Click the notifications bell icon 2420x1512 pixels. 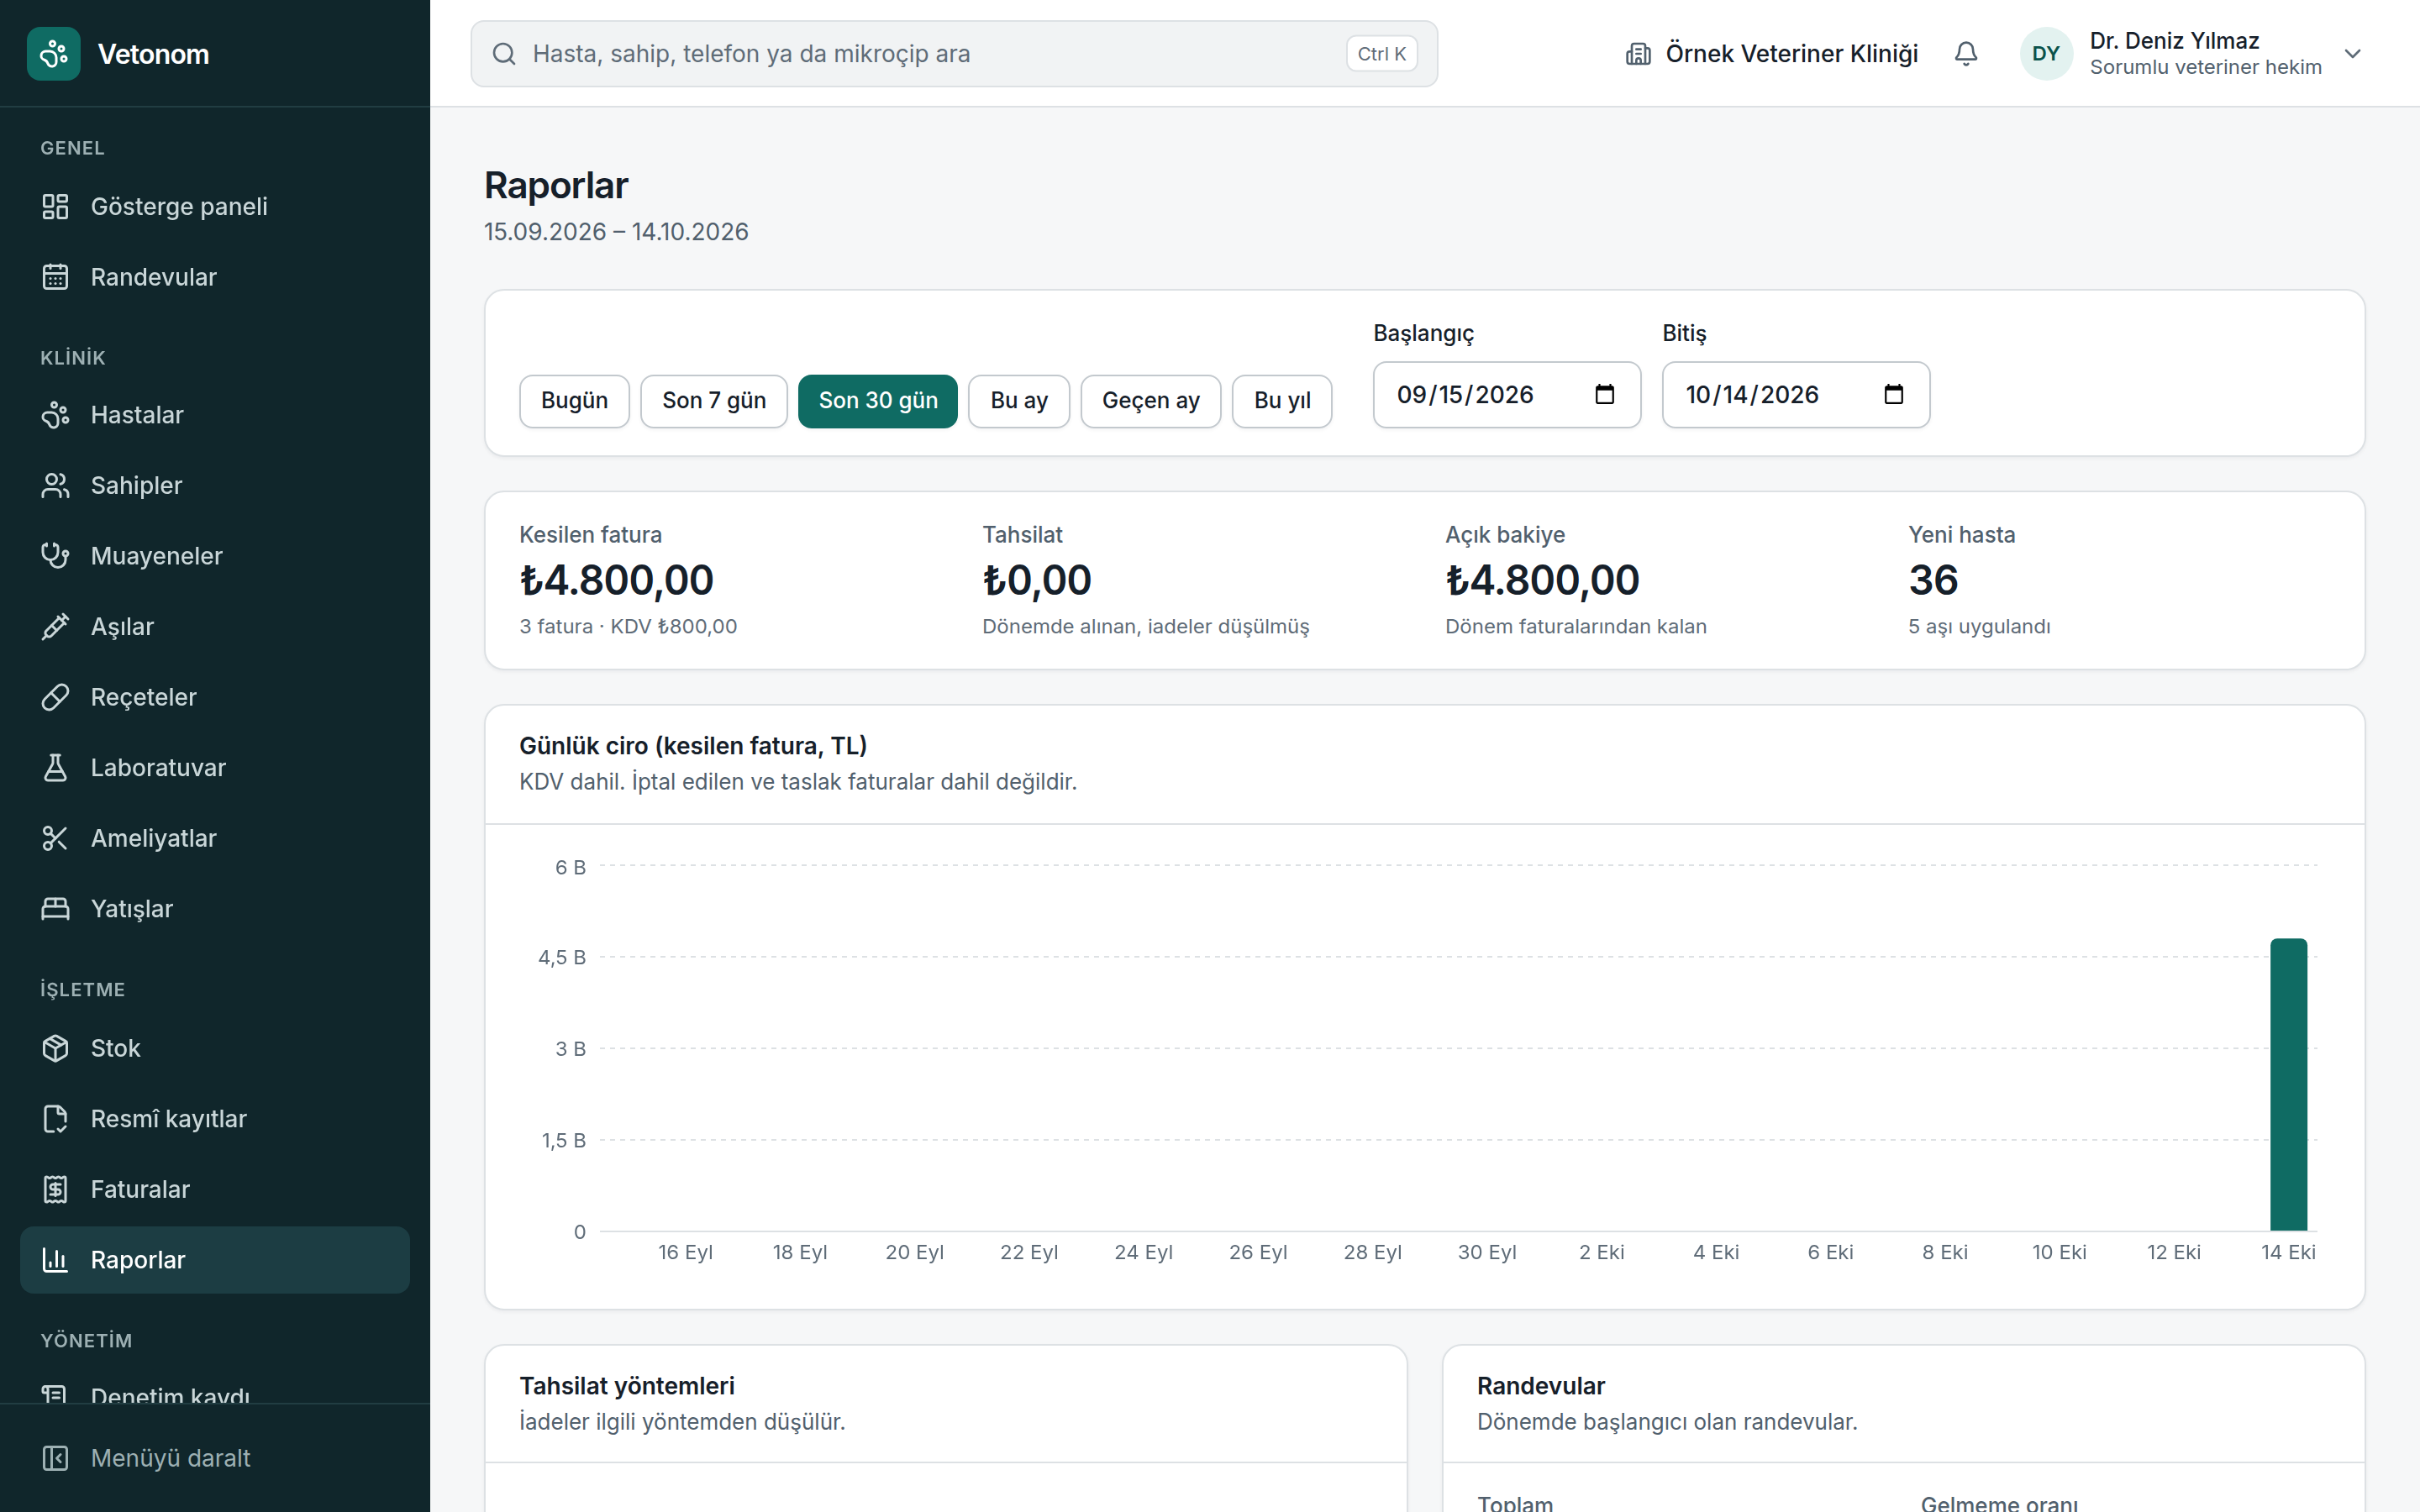[x=1966, y=54]
